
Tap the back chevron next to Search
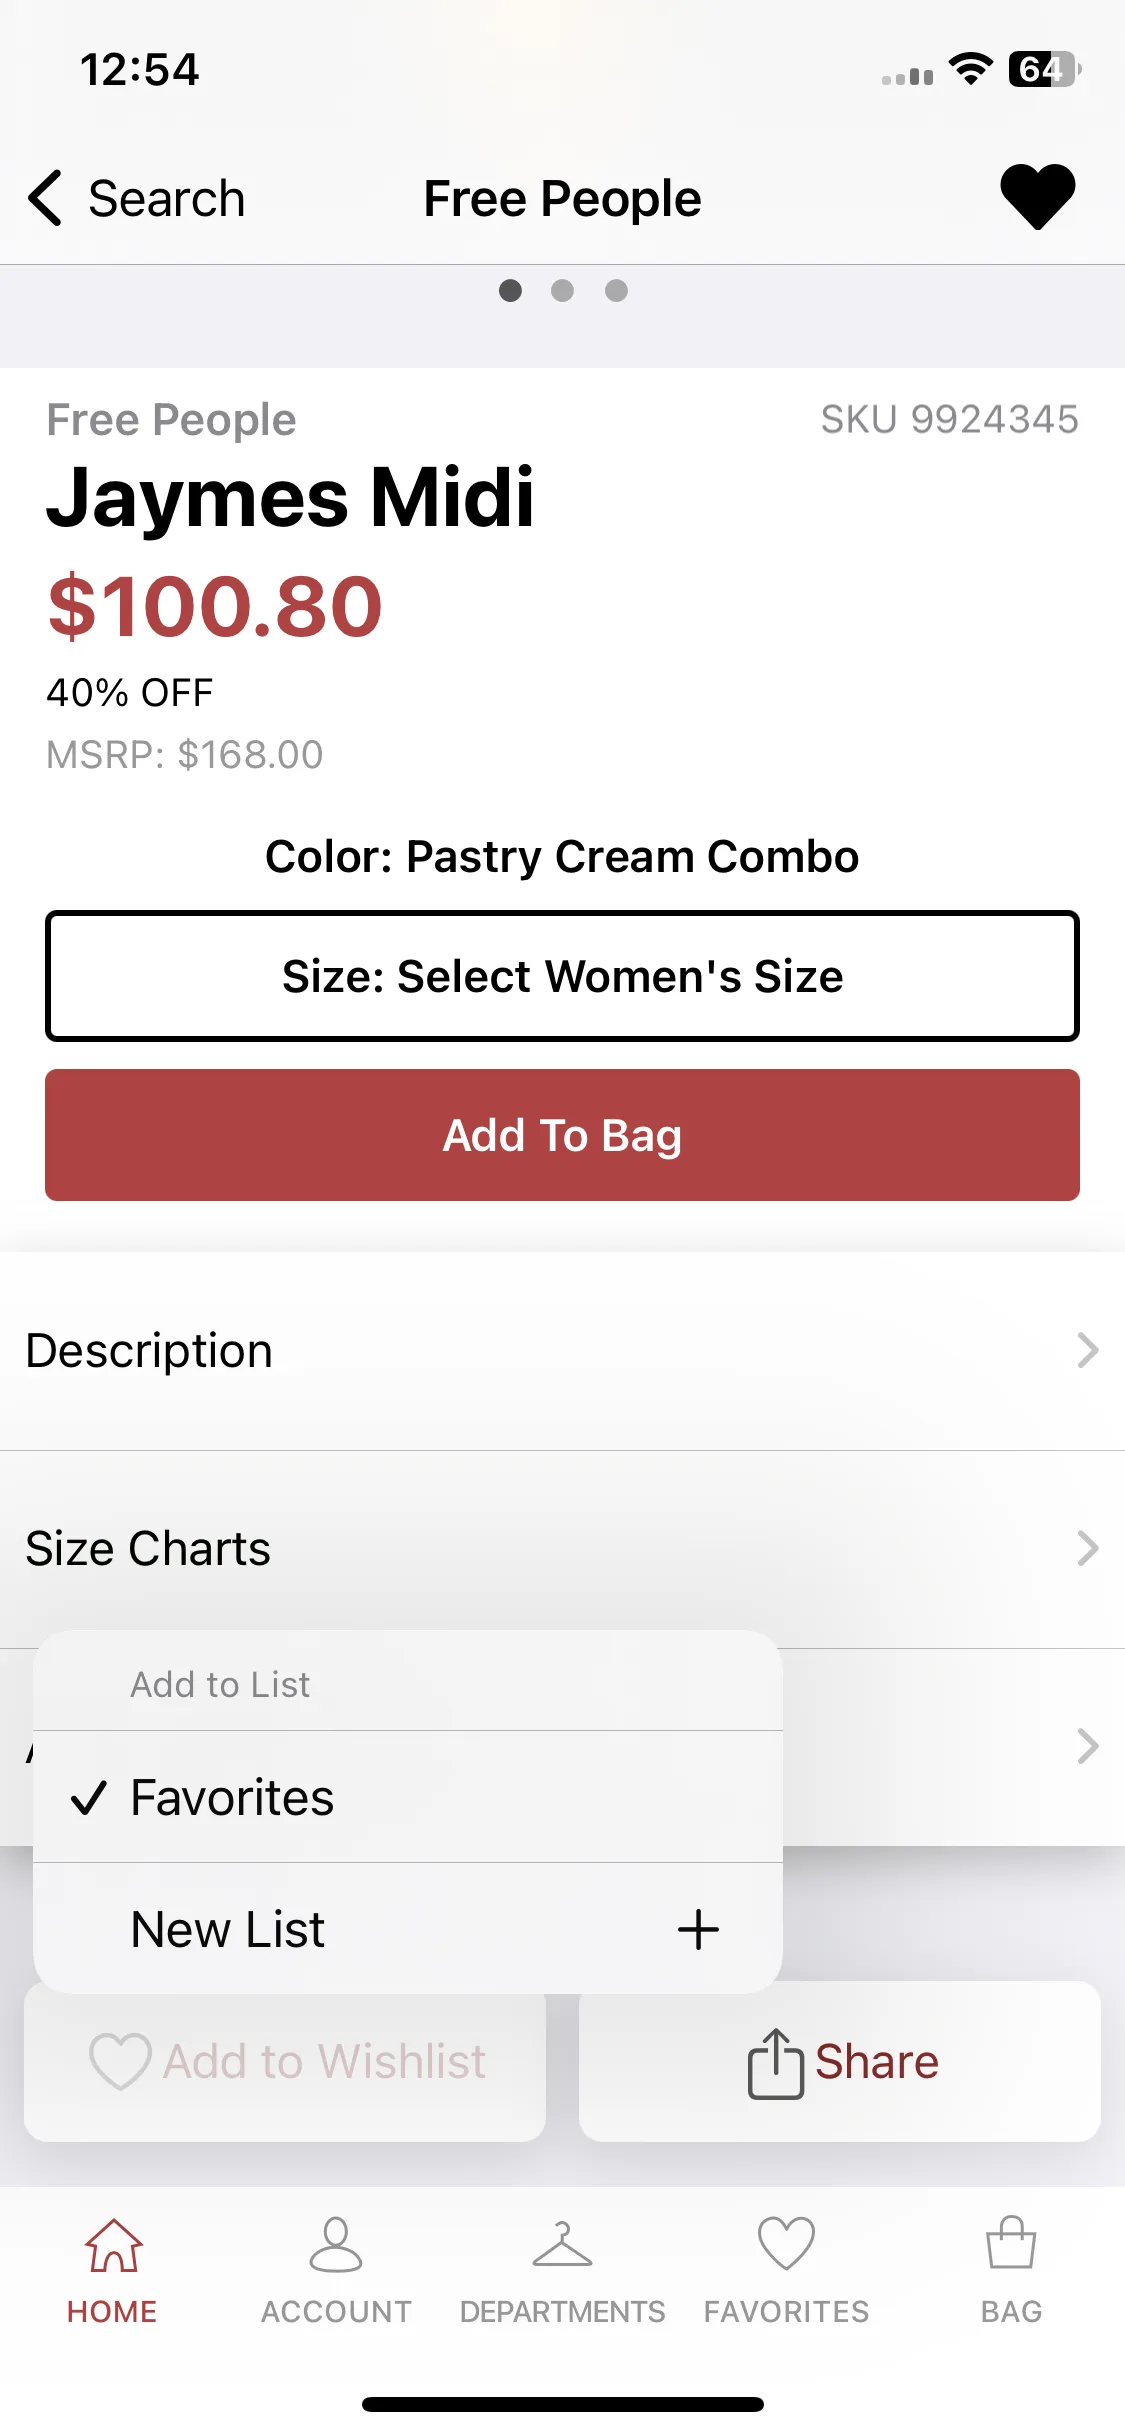tap(45, 198)
